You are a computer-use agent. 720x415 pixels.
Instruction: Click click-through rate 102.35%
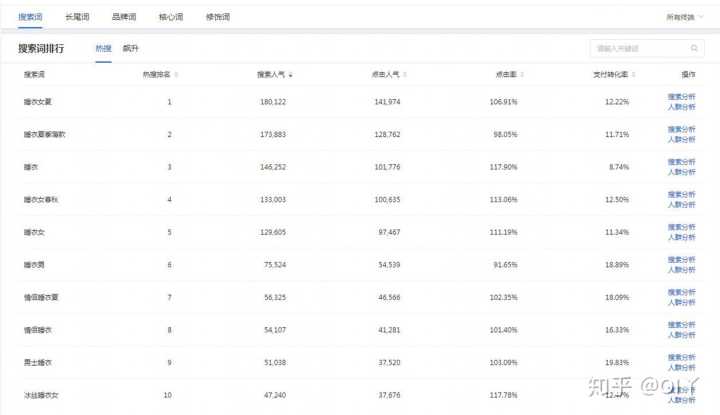503,297
